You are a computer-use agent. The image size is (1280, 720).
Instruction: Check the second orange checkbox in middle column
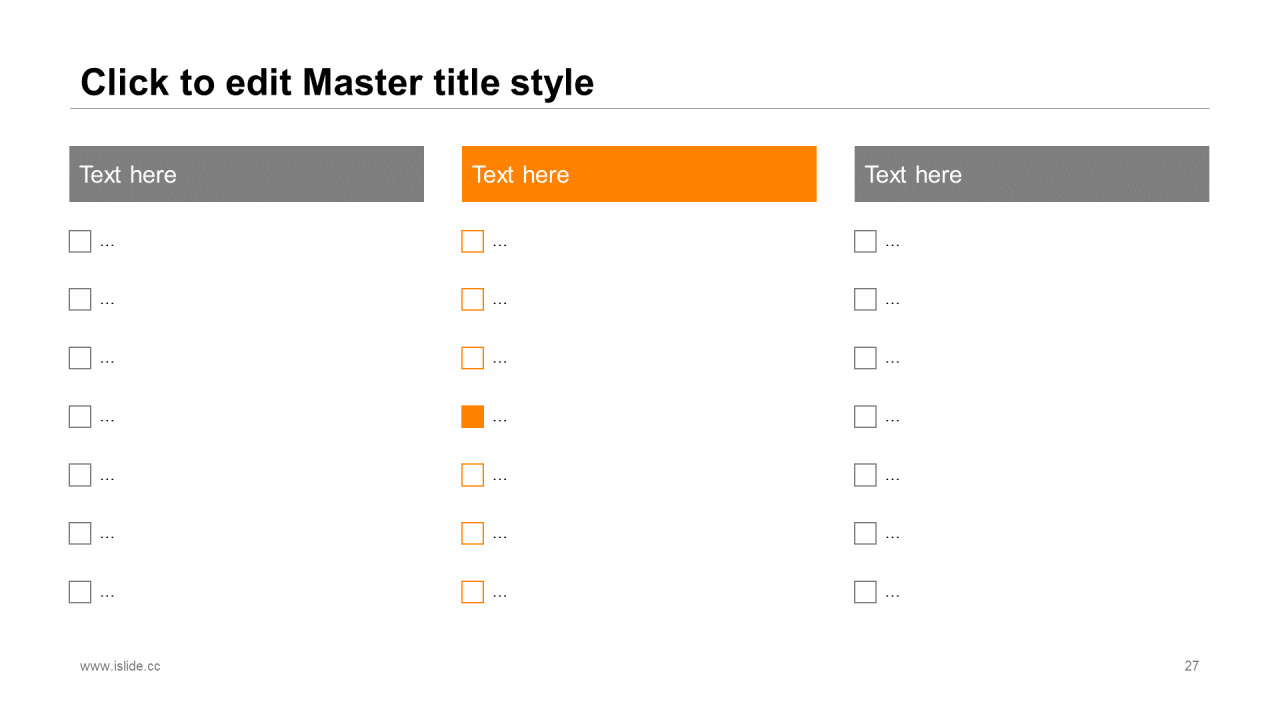coord(473,299)
